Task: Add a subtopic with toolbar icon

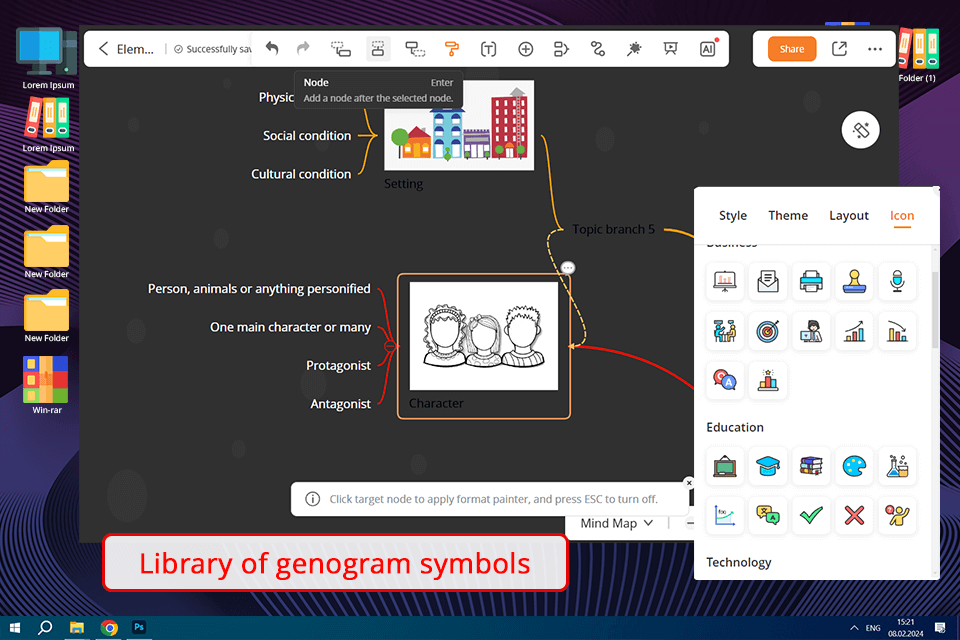Action: tap(341, 49)
